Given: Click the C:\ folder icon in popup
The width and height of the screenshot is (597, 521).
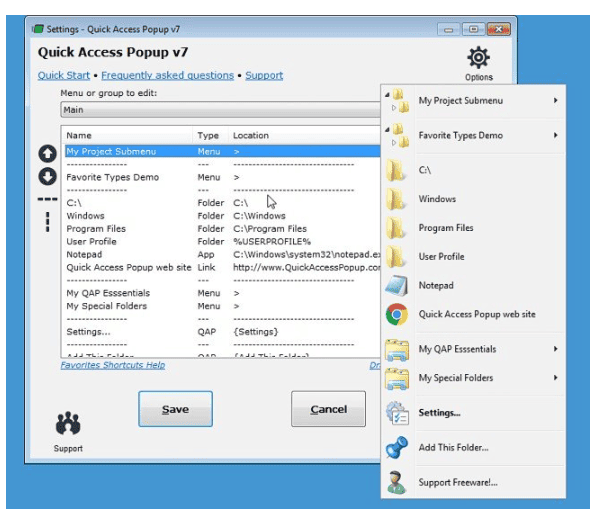Looking at the screenshot, I should pos(396,170).
